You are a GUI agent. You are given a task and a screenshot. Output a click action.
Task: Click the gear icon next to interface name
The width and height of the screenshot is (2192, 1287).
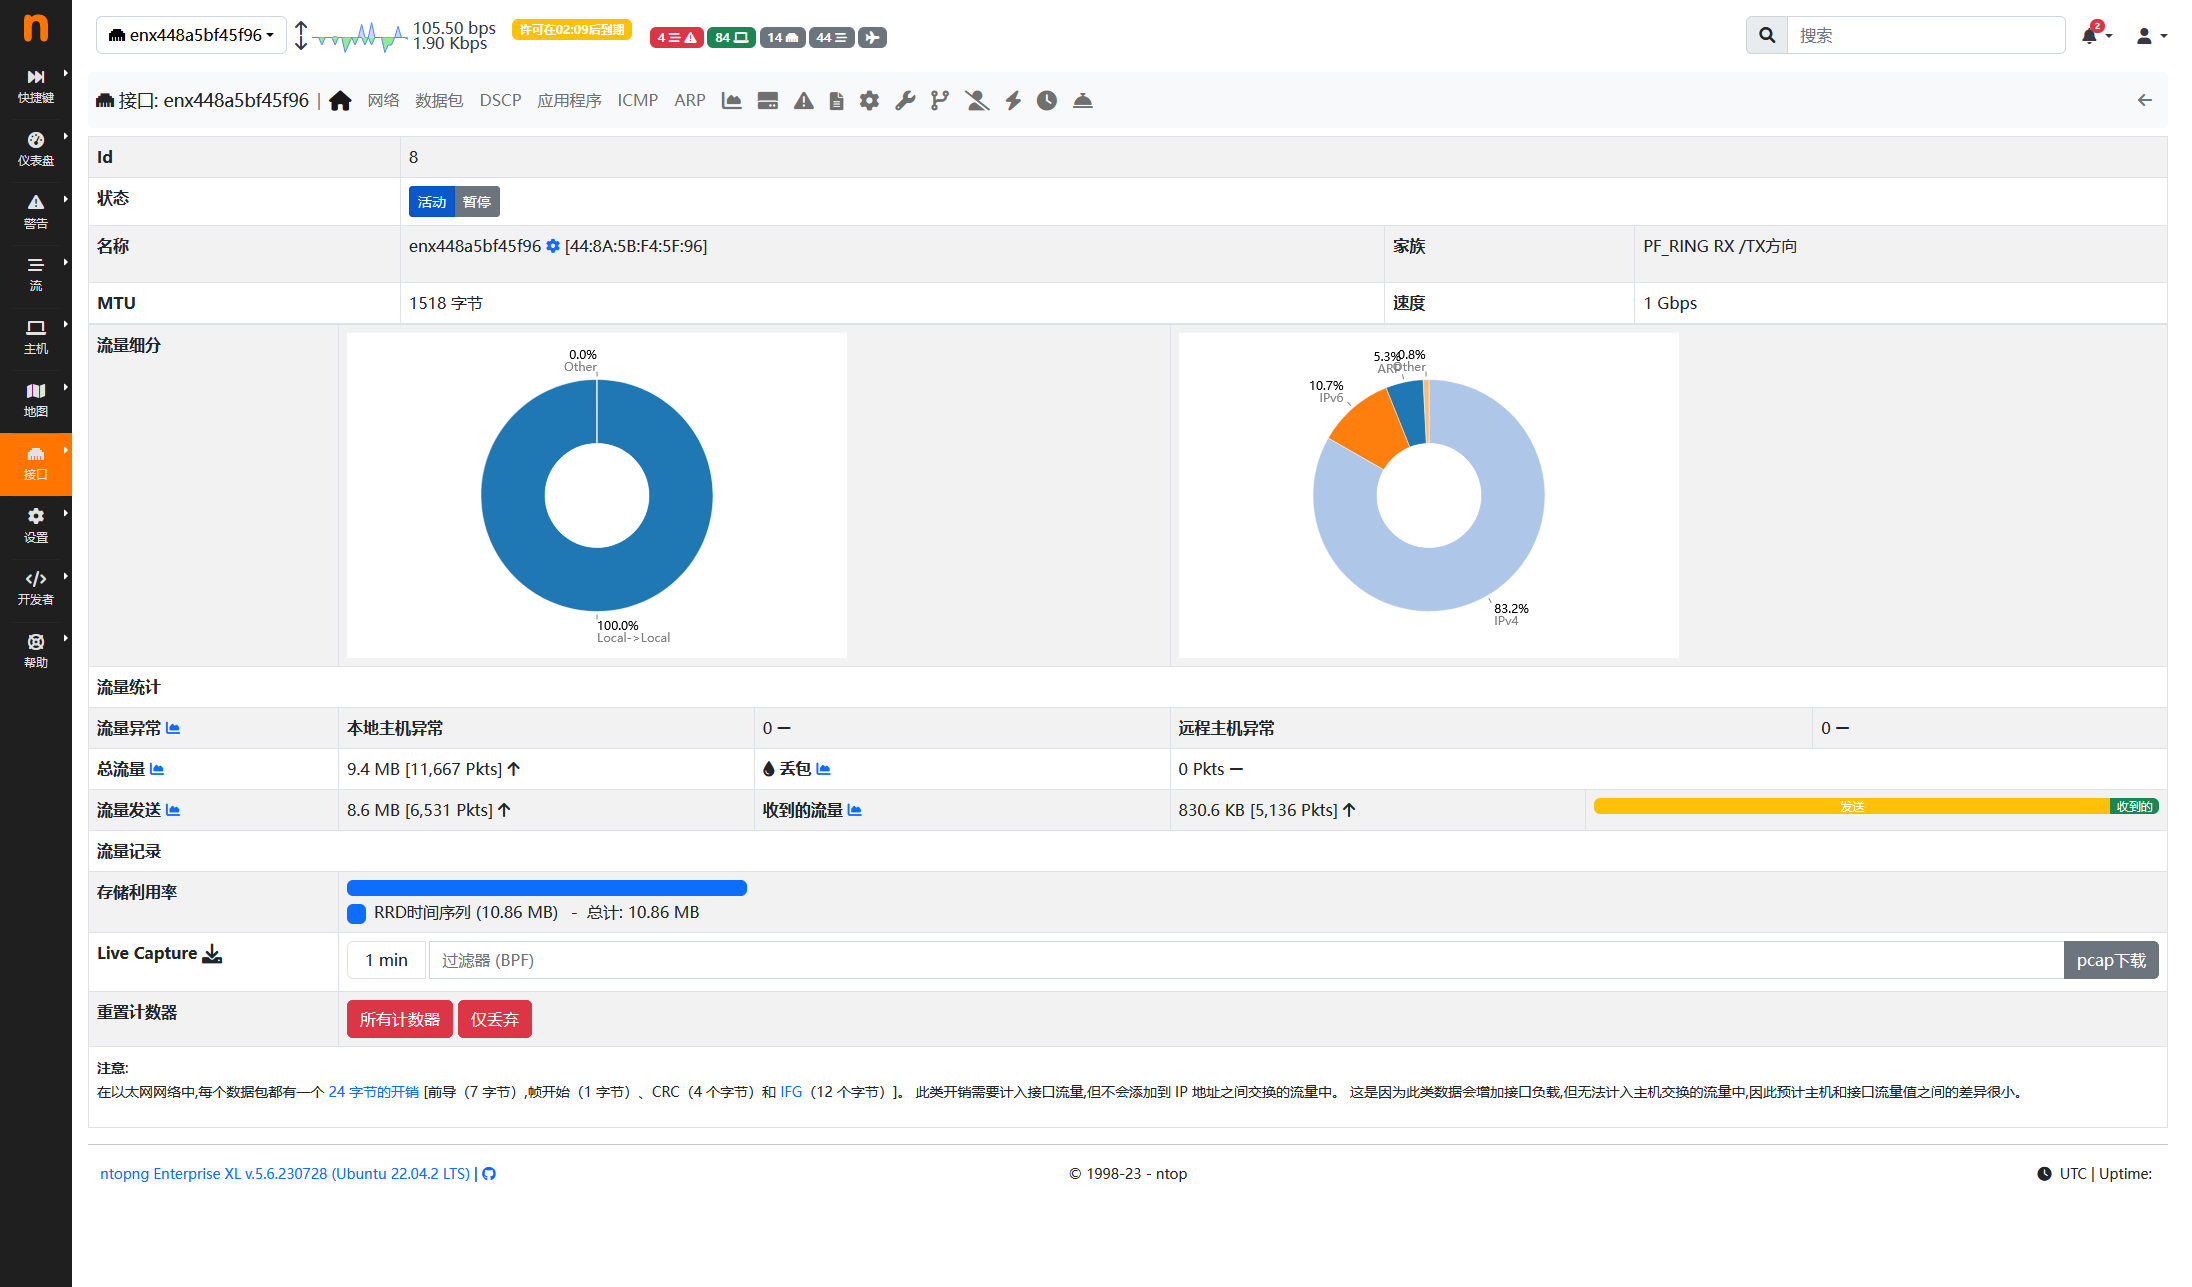(x=553, y=246)
